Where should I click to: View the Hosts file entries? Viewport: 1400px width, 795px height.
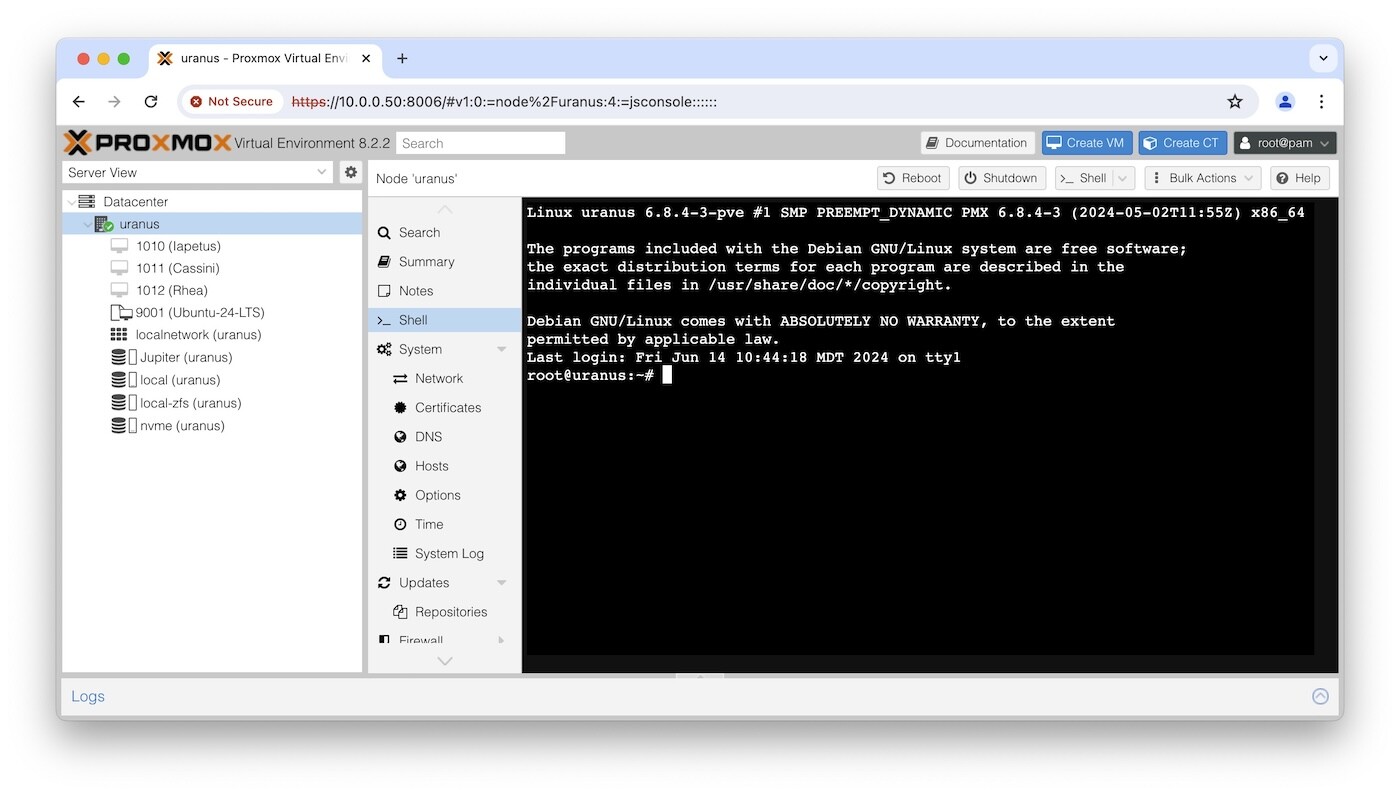click(x=432, y=465)
